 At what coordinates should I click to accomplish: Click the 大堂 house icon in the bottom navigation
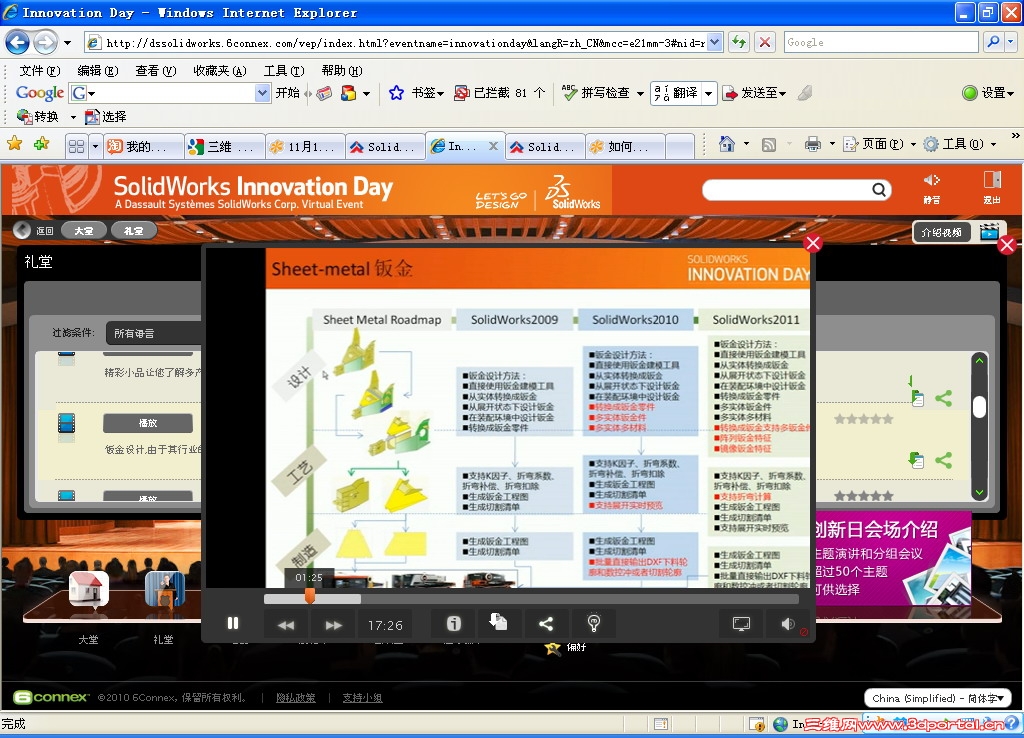point(89,589)
